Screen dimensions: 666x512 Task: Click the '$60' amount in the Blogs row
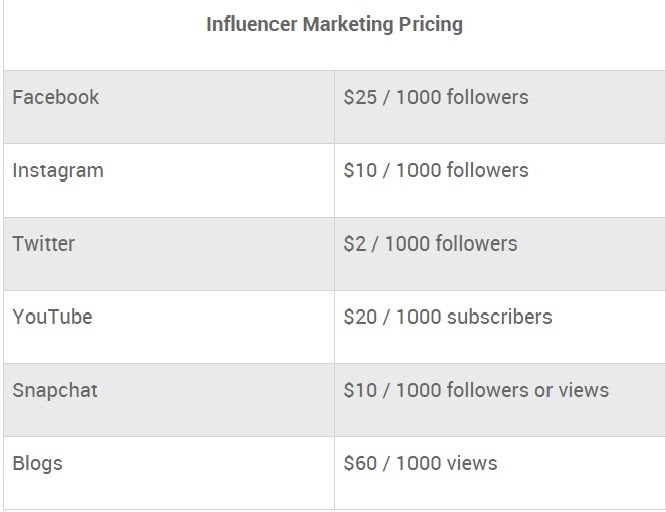tap(360, 463)
